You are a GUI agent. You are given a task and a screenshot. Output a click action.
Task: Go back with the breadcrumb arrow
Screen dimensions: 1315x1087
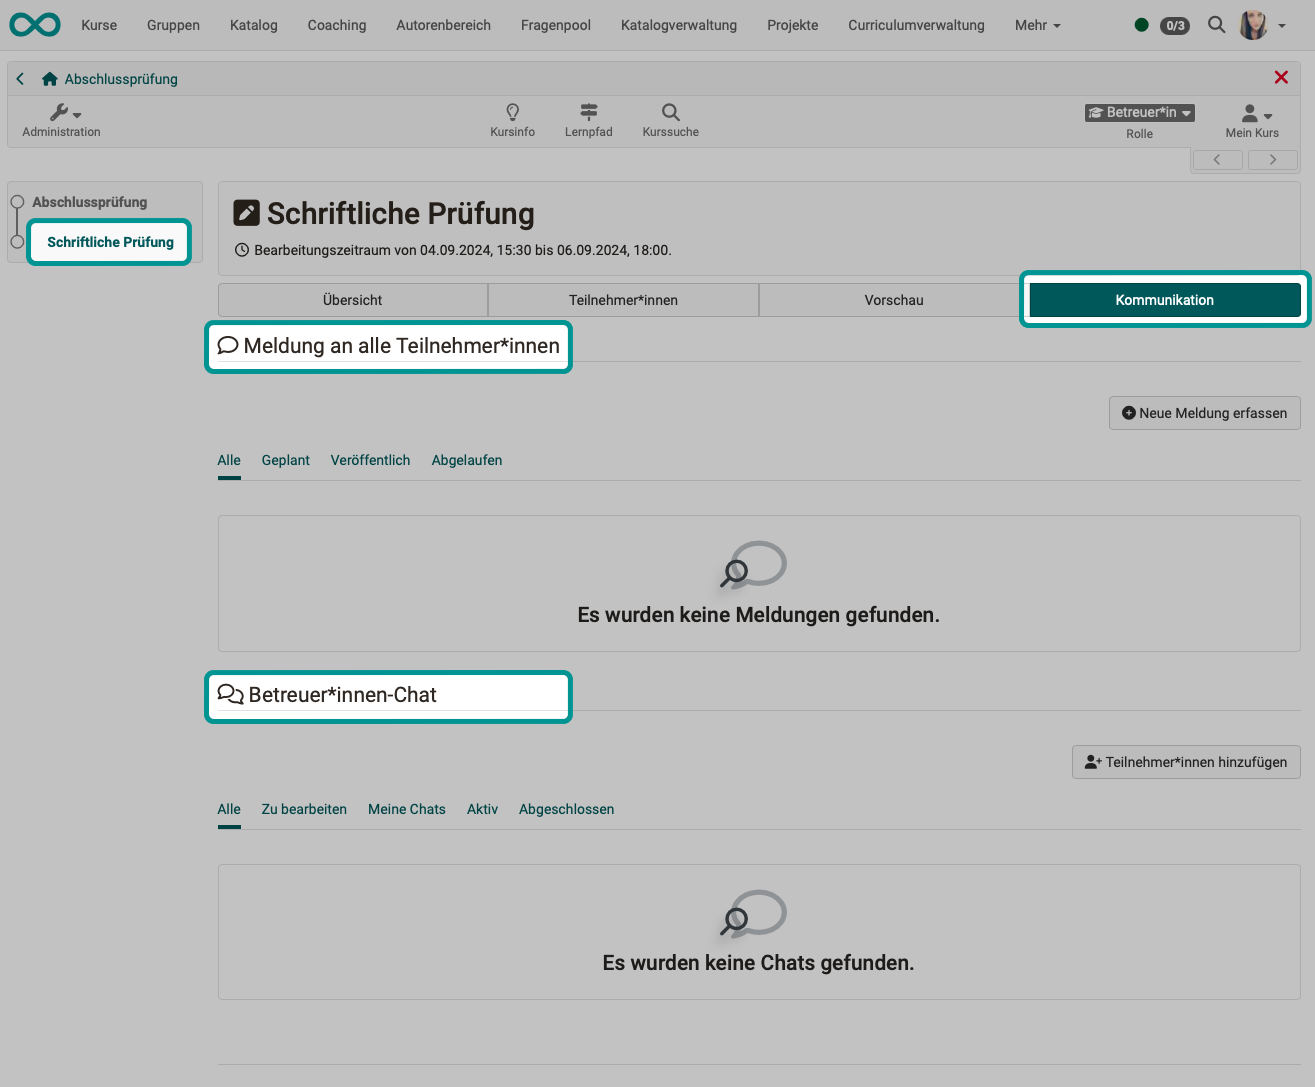(20, 79)
